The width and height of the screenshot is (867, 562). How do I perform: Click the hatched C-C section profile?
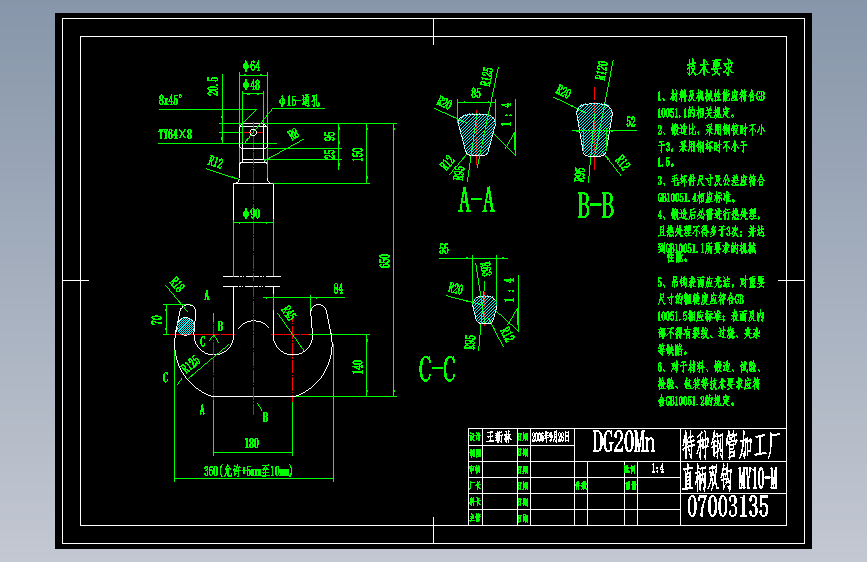(x=484, y=309)
